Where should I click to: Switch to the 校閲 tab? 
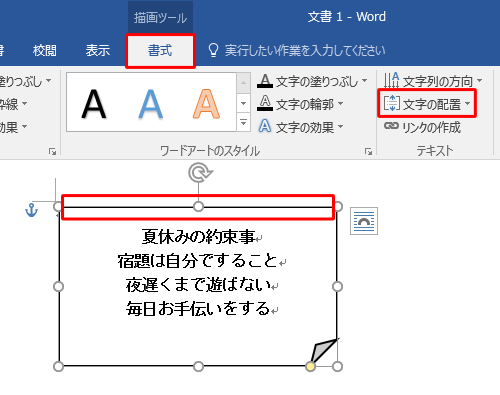point(45,51)
